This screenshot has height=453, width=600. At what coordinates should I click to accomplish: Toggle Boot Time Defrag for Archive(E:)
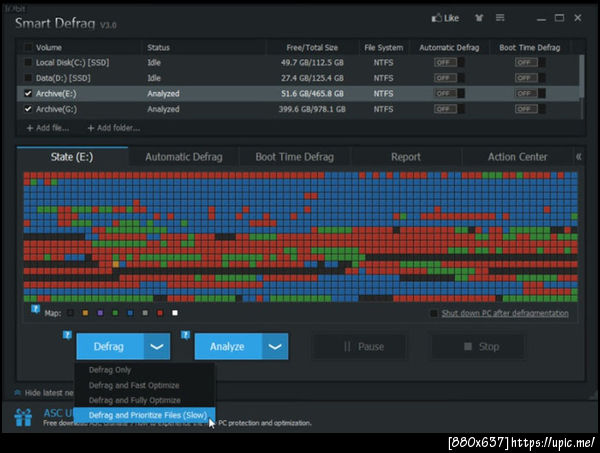click(530, 93)
